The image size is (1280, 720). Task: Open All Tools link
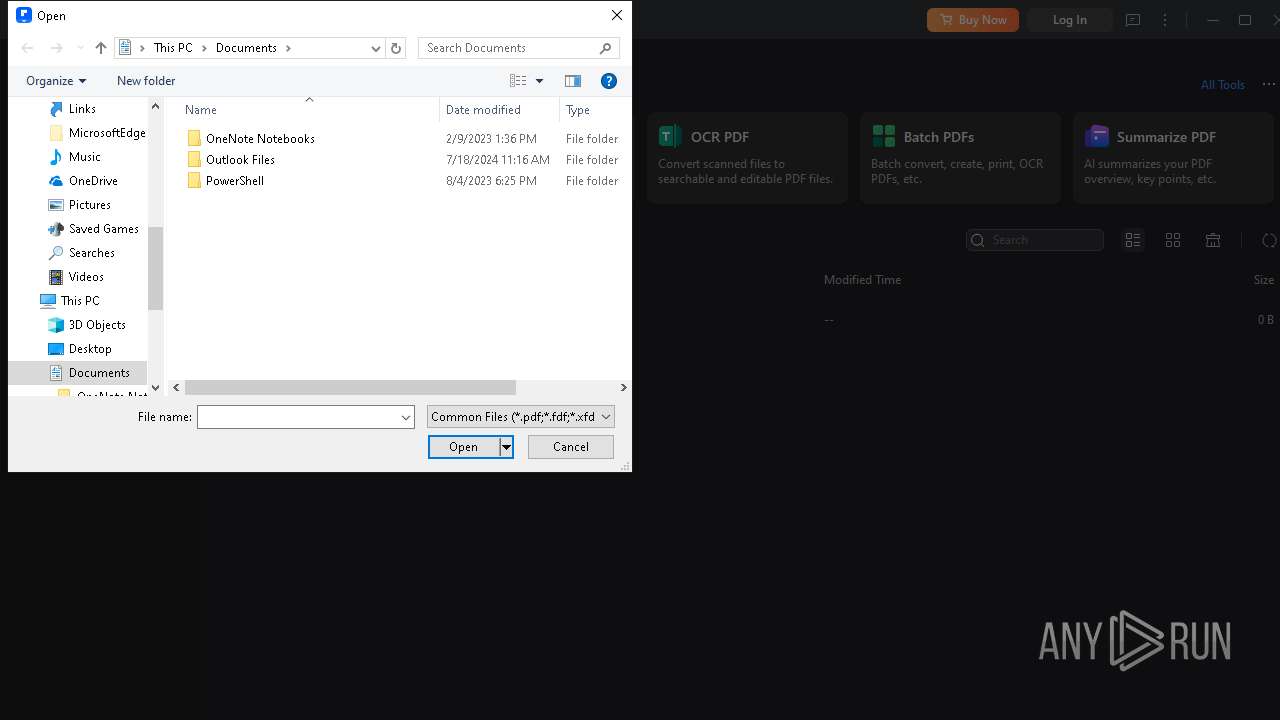[1223, 85]
